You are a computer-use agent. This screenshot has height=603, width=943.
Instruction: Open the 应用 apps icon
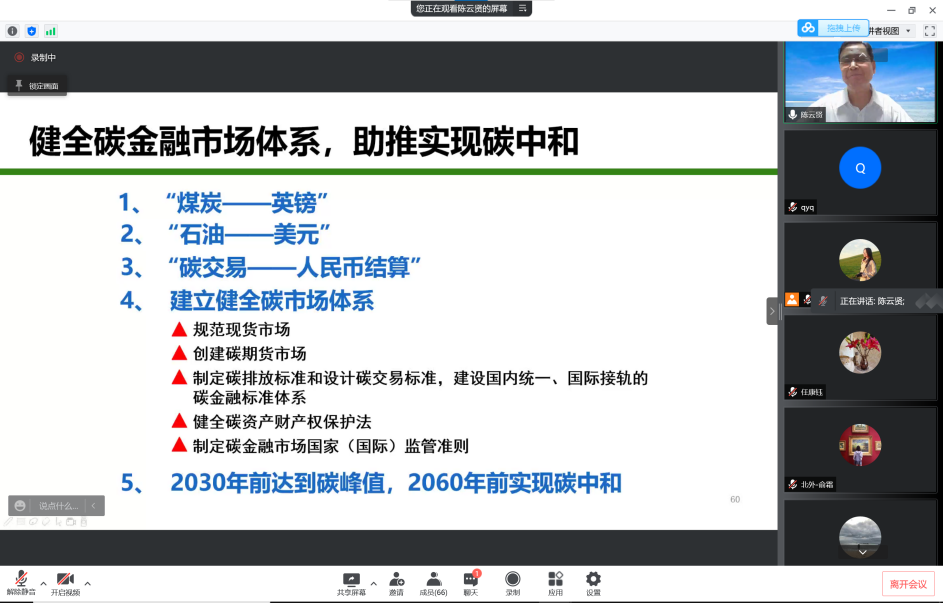point(555,581)
